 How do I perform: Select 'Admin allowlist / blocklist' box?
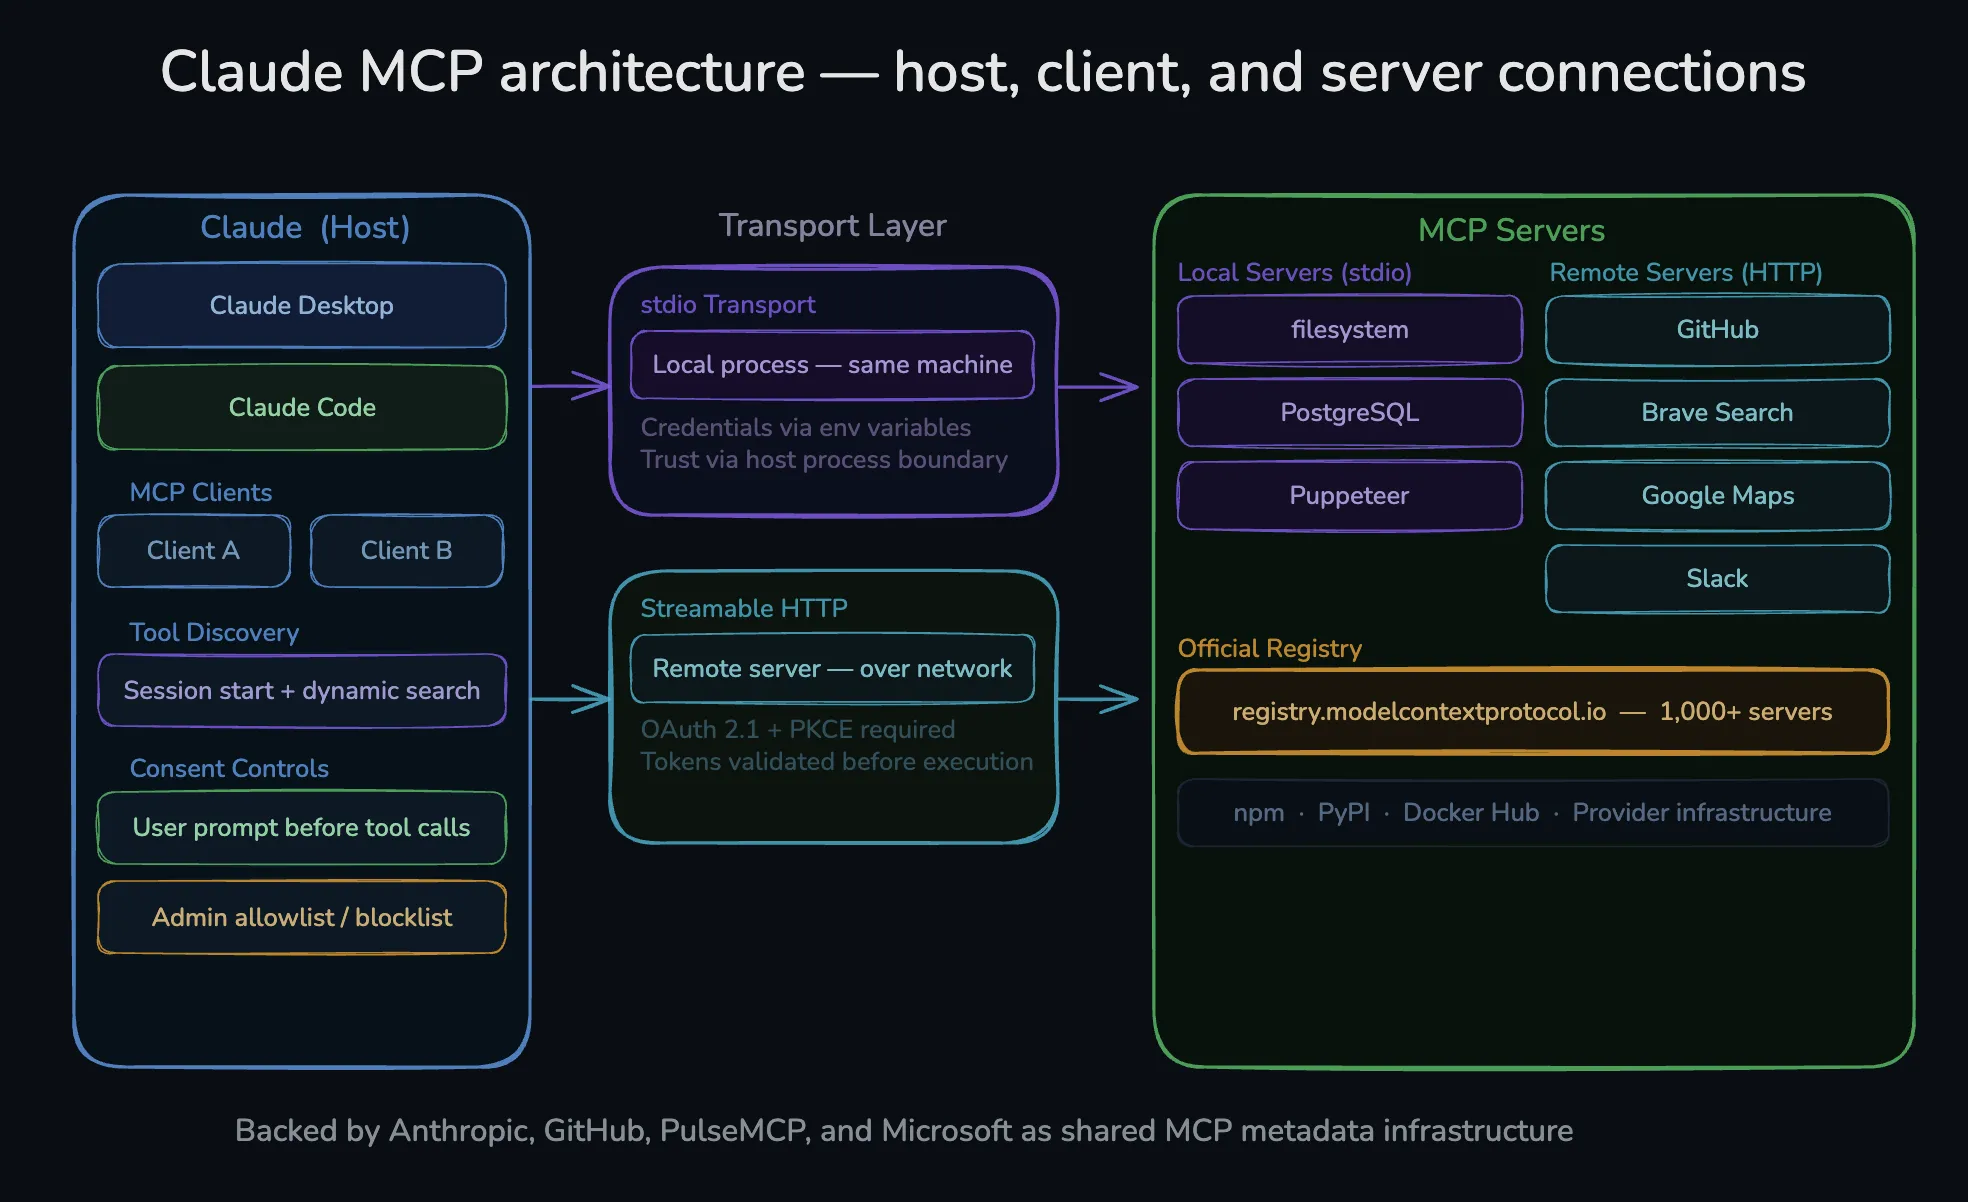pos(302,917)
